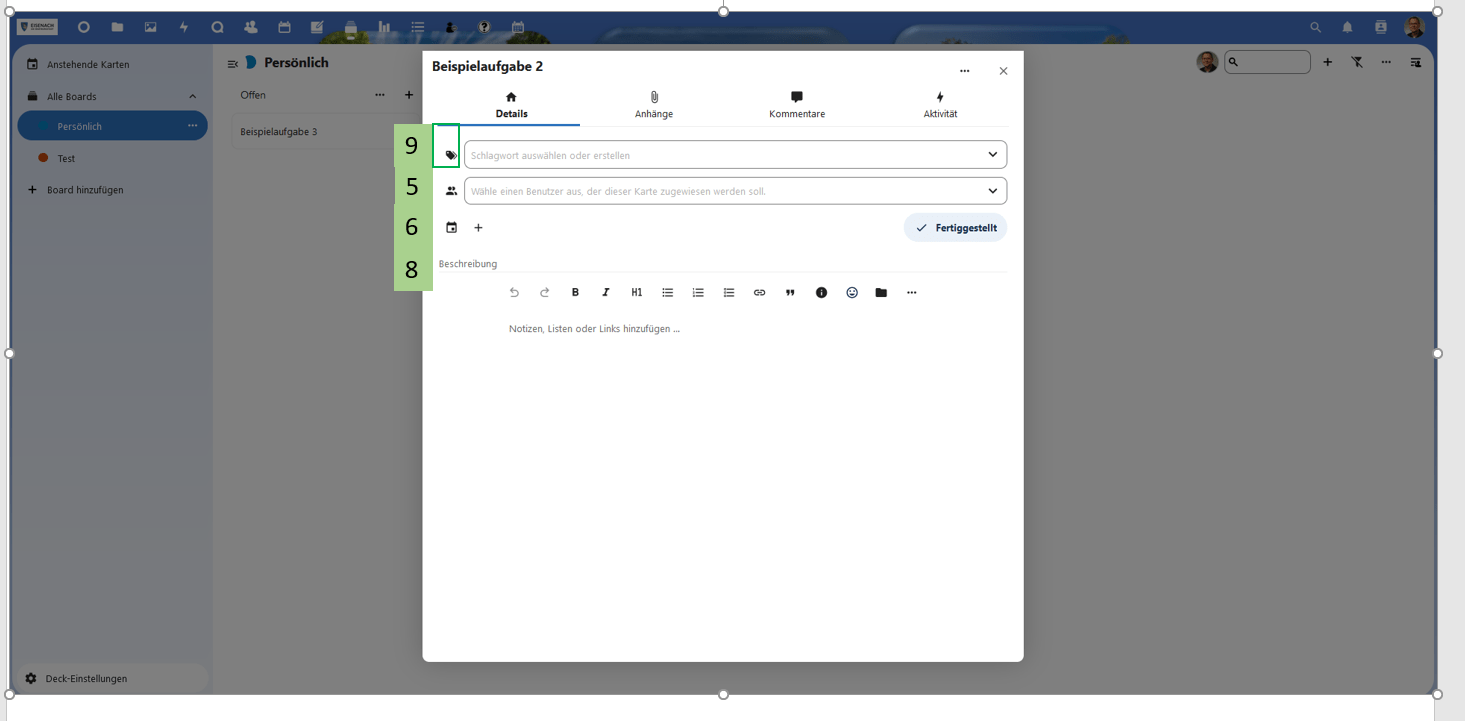
Task: Insert a task checklist in description
Action: (x=729, y=293)
